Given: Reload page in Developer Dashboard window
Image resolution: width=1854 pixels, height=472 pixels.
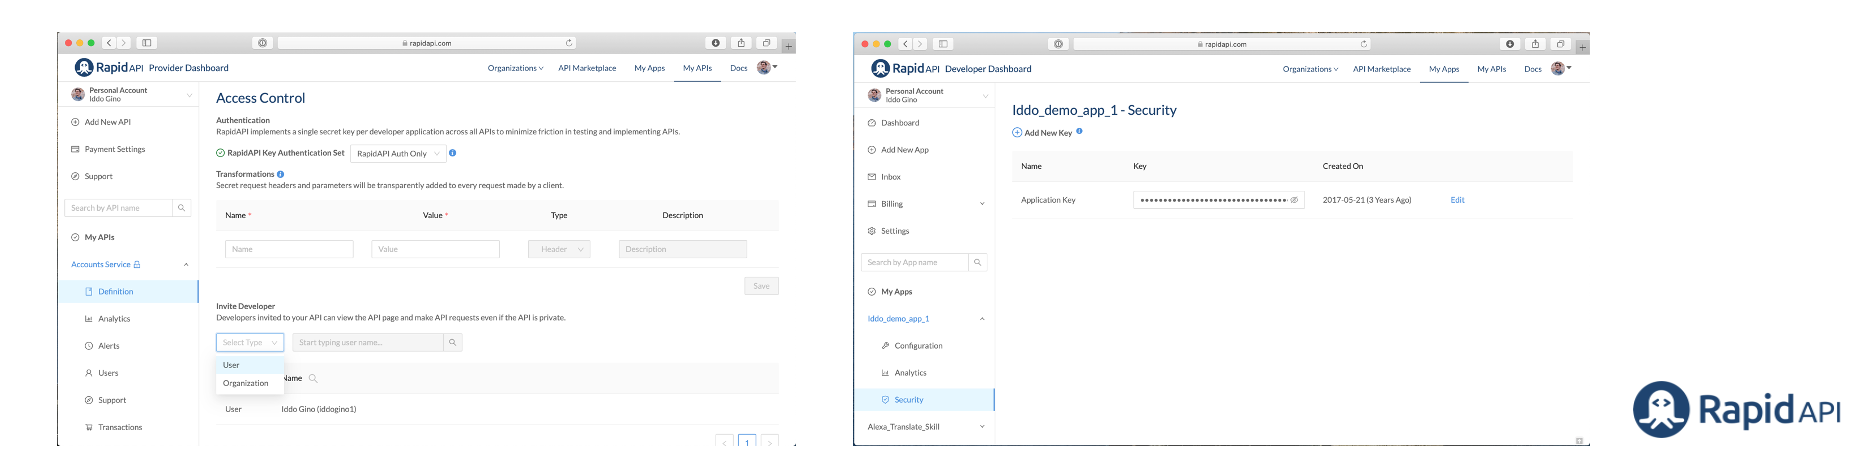Looking at the screenshot, I should [1363, 44].
